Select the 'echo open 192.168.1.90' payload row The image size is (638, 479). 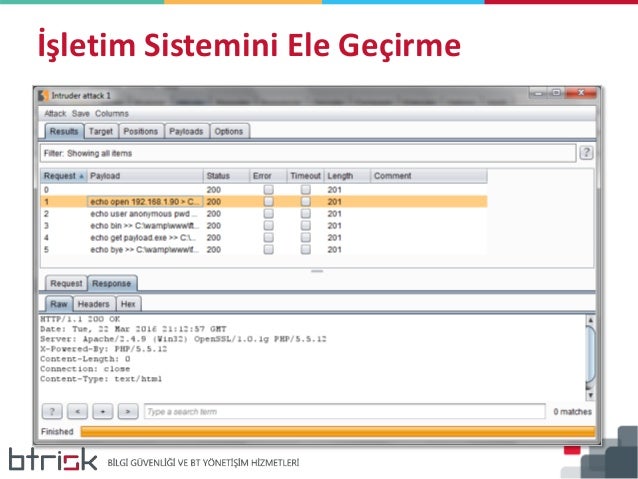(264, 201)
